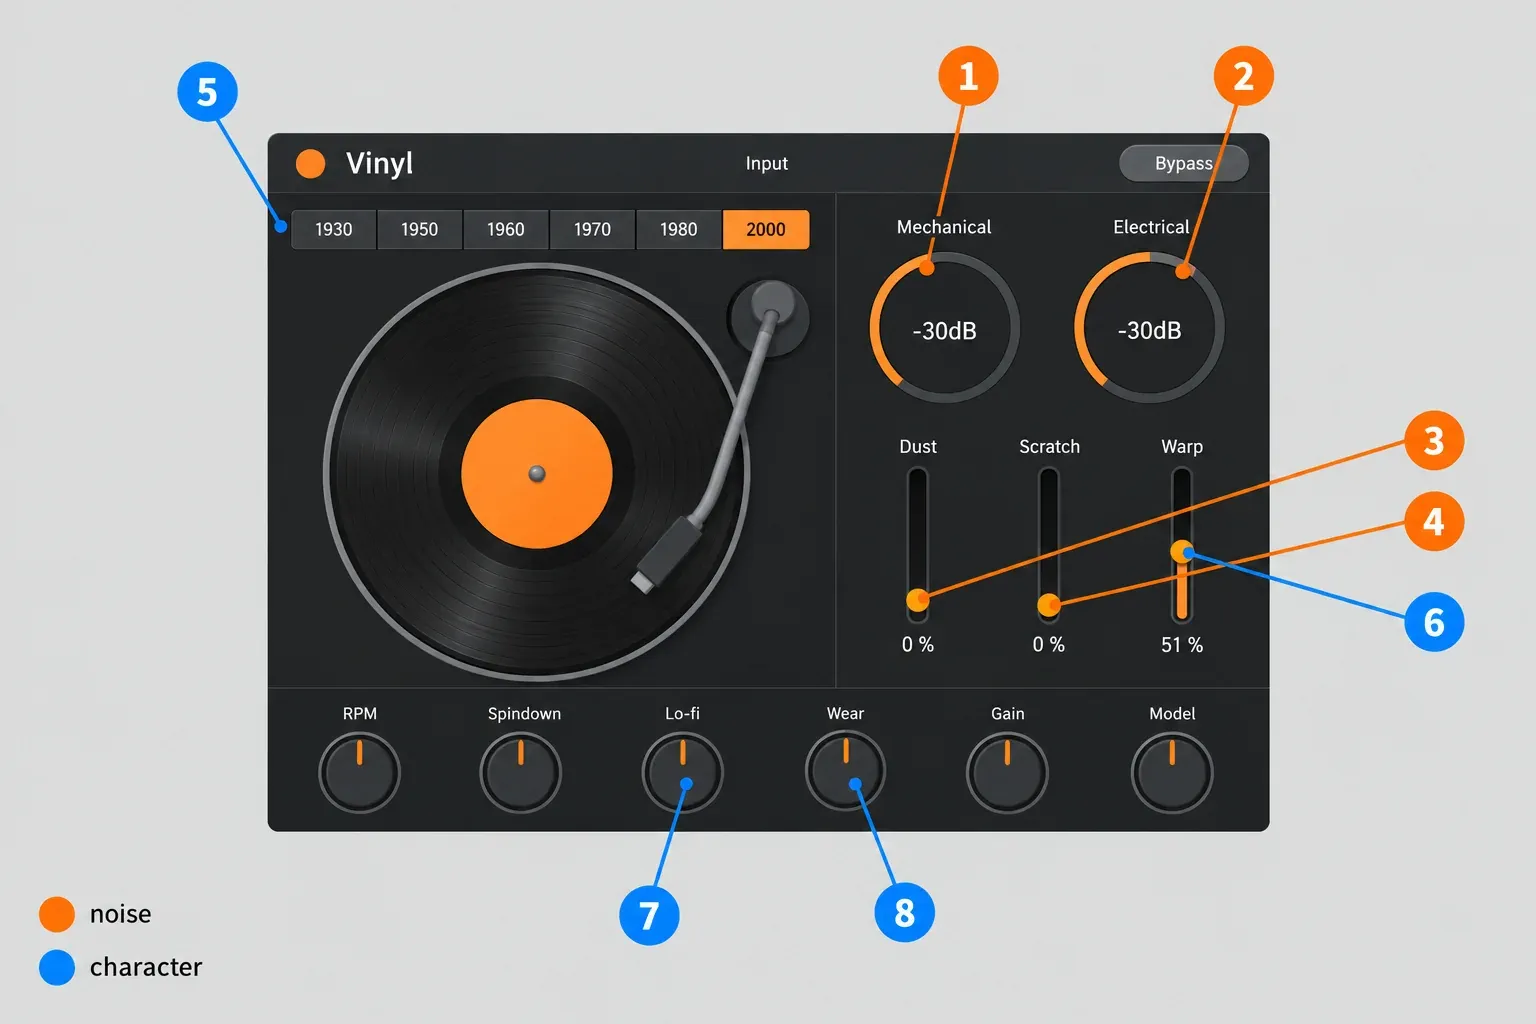
Task: Click the orange power dot beside Vinyl
Action: tap(311, 164)
